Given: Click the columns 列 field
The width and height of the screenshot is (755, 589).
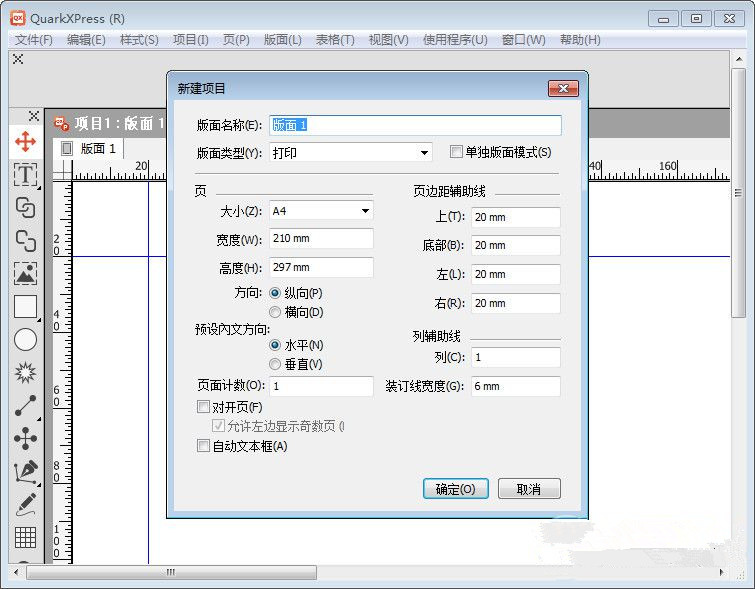Looking at the screenshot, I should tap(516, 357).
